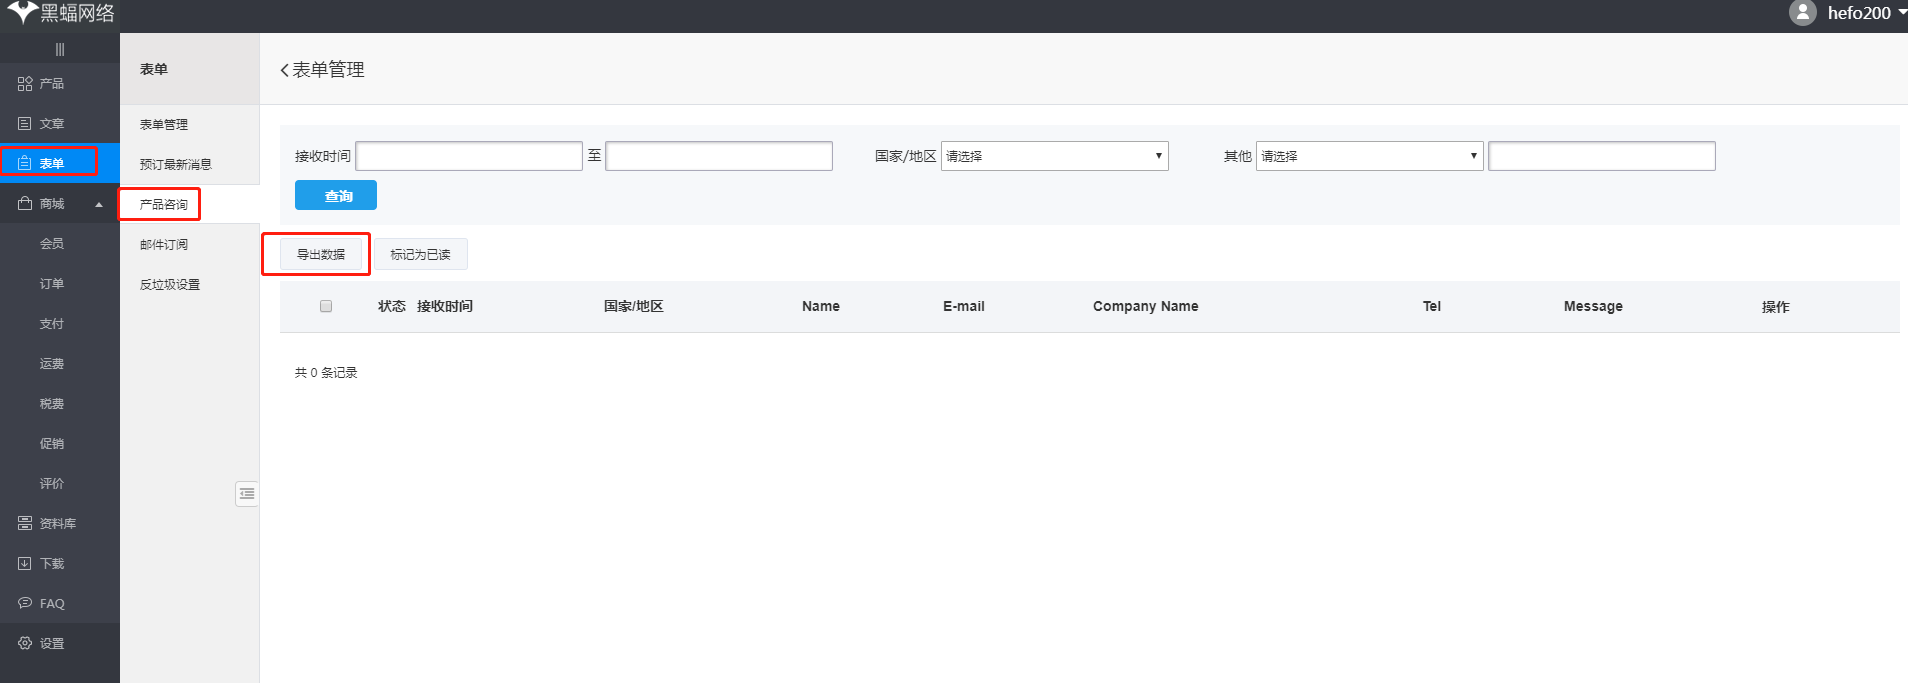Toggle the submenu panel collapse button

[247, 494]
